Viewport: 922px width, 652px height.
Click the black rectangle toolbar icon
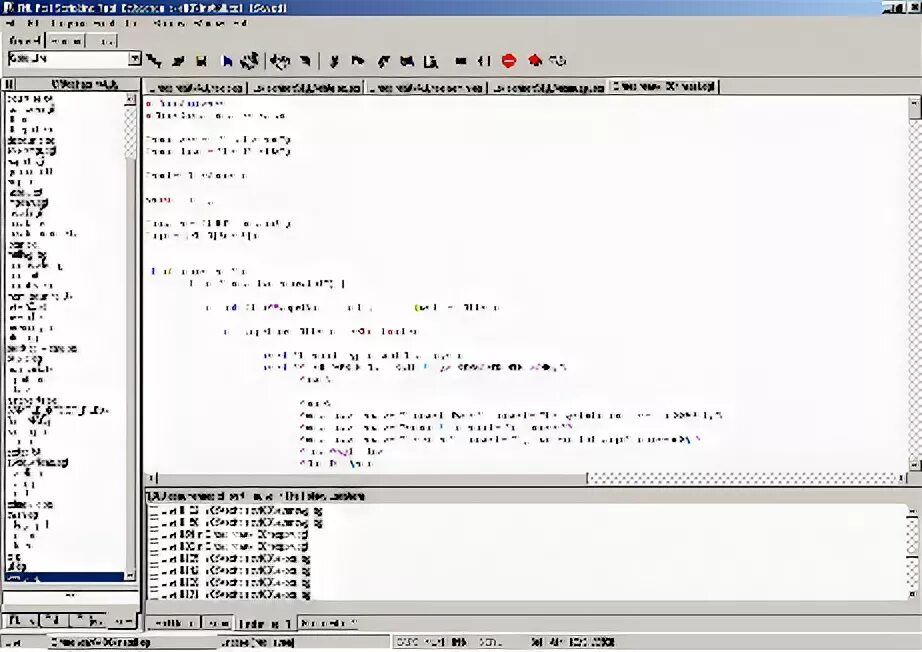point(461,61)
